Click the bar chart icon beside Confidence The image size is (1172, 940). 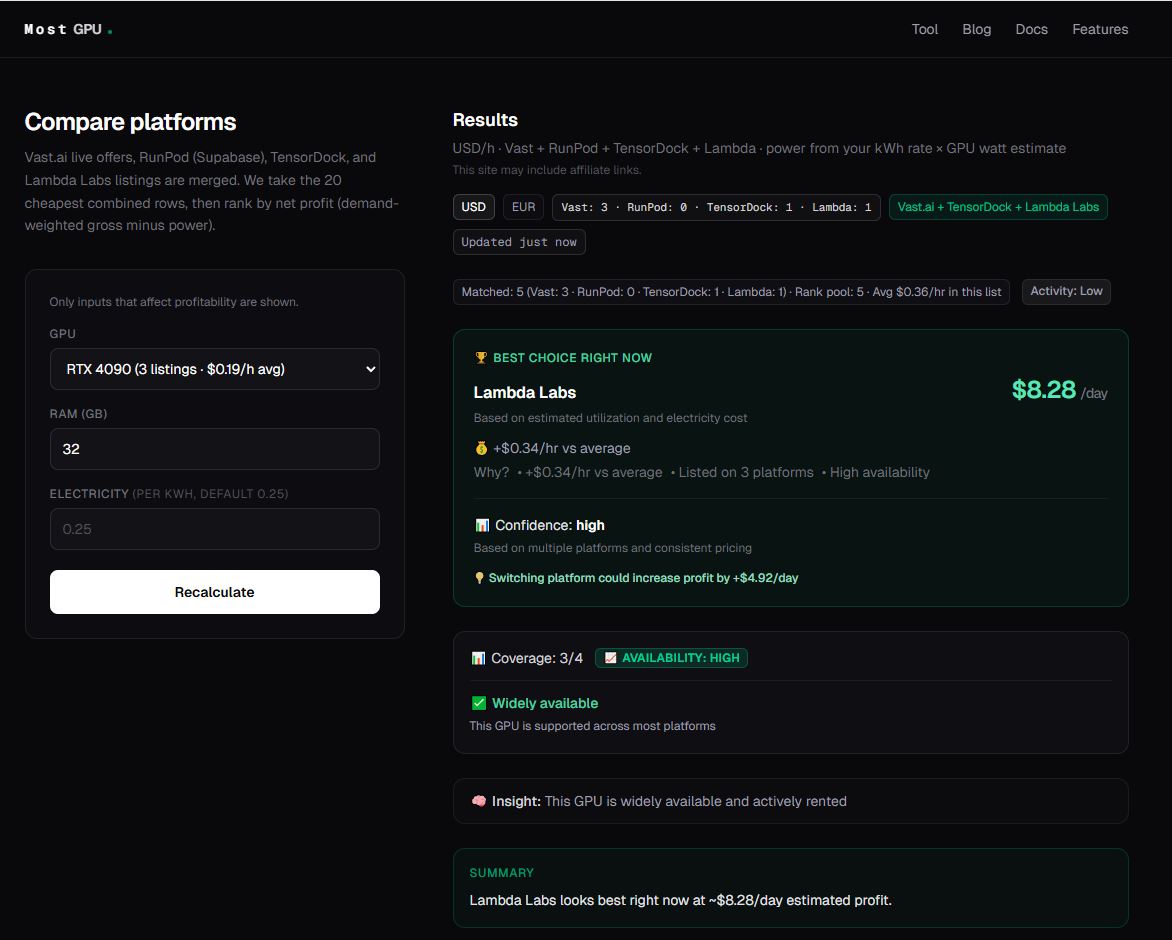(x=482, y=525)
